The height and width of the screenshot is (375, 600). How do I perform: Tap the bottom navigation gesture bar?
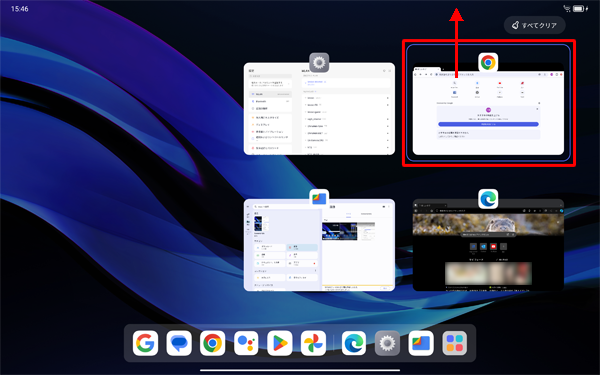click(300, 370)
